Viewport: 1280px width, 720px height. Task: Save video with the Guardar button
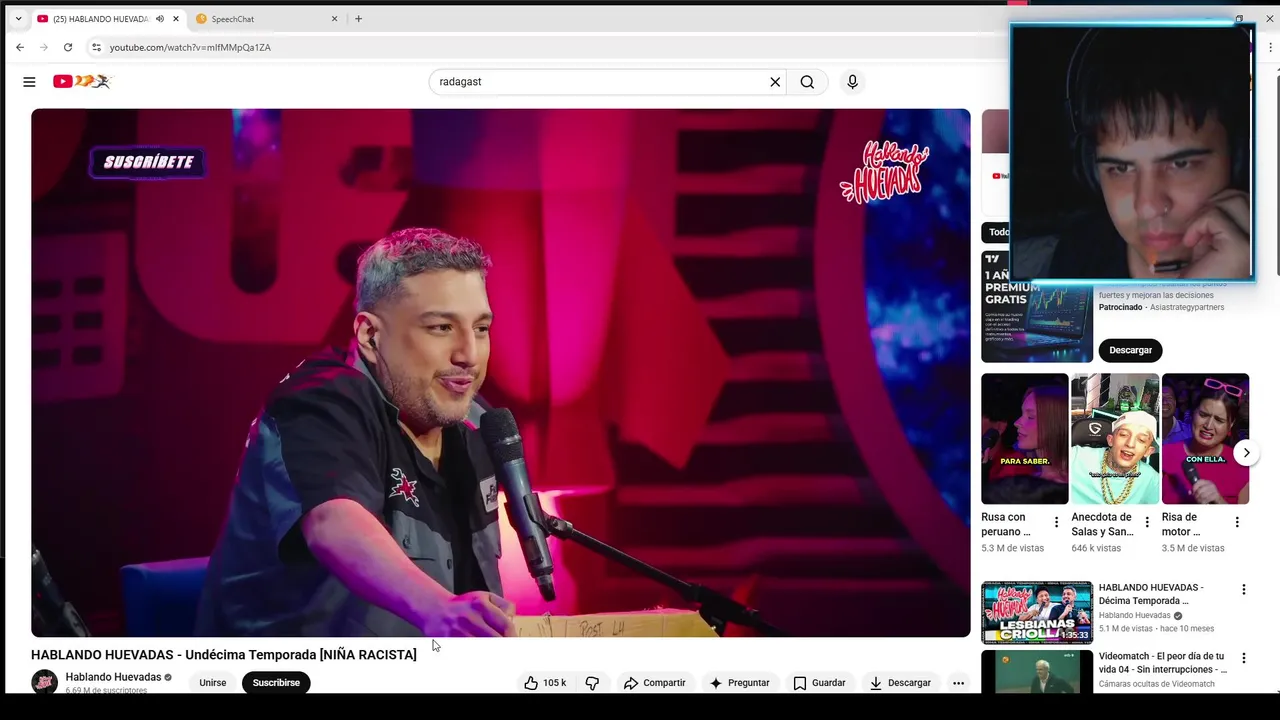click(x=819, y=683)
